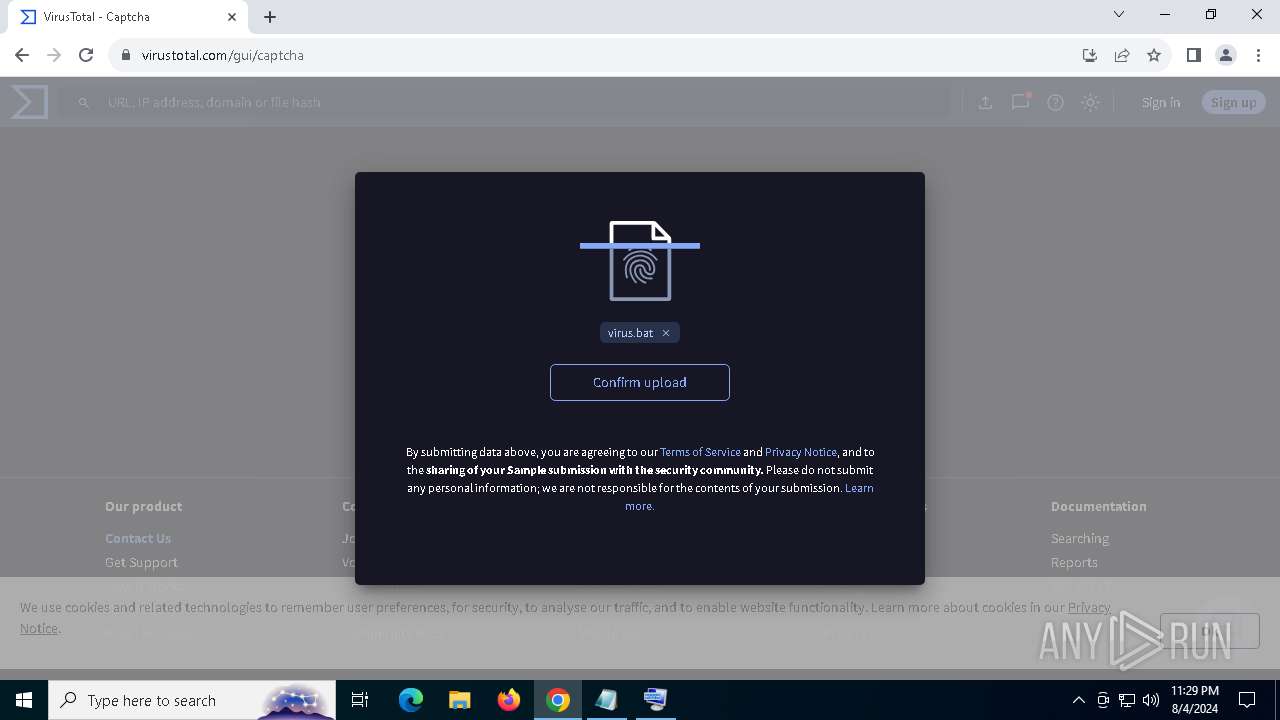Click the cookie banner Ok button

tap(1210, 630)
